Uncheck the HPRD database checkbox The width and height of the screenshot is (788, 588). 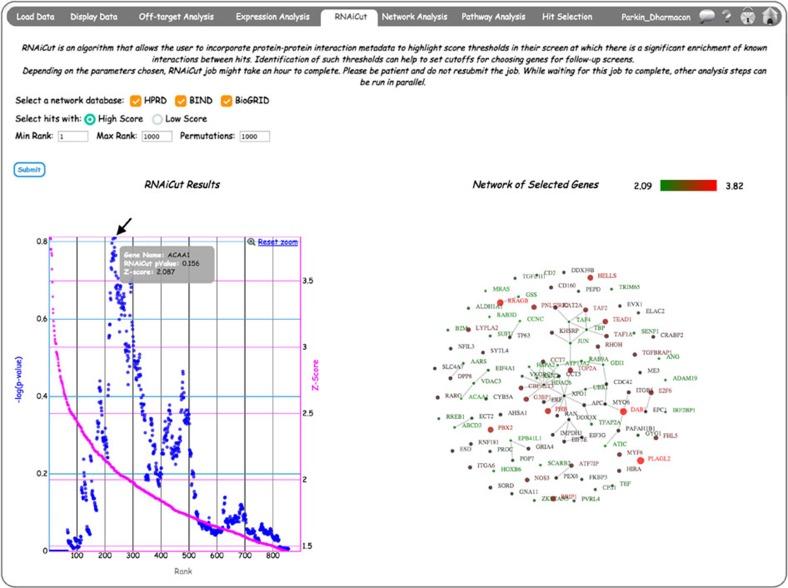pos(136,101)
